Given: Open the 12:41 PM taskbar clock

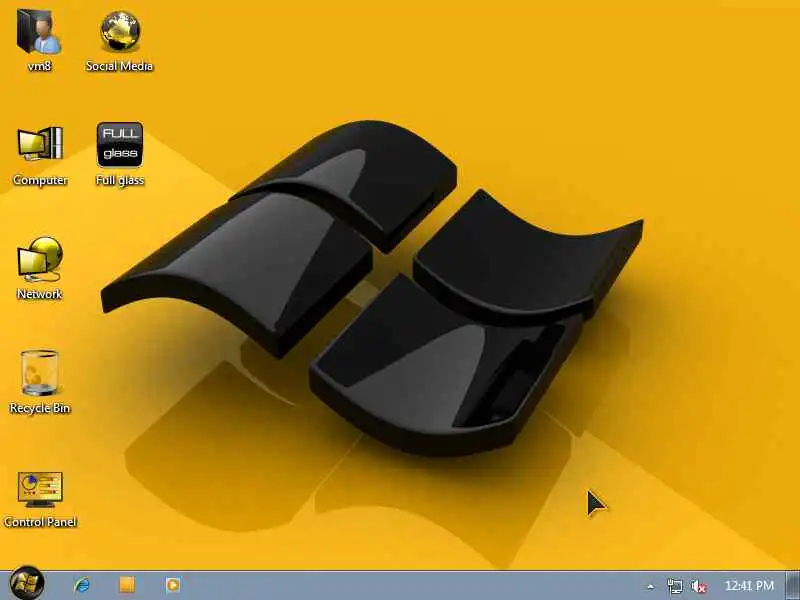Looking at the screenshot, I should point(749,585).
